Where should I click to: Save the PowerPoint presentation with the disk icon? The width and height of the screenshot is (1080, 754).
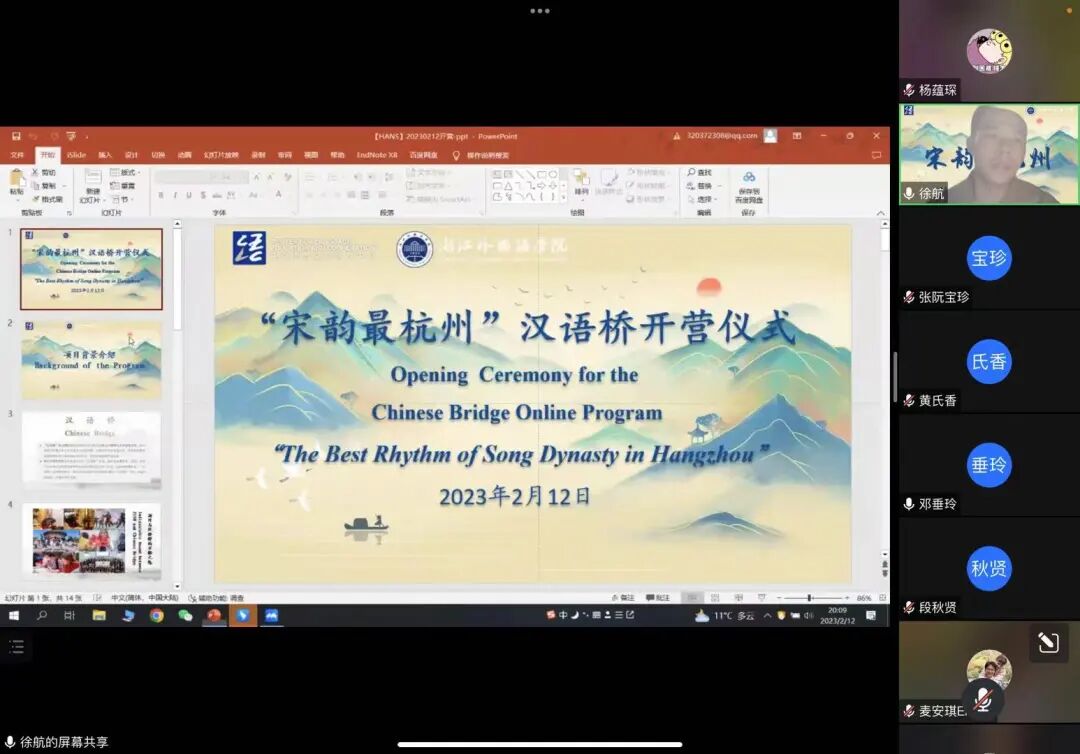[x=16, y=136]
